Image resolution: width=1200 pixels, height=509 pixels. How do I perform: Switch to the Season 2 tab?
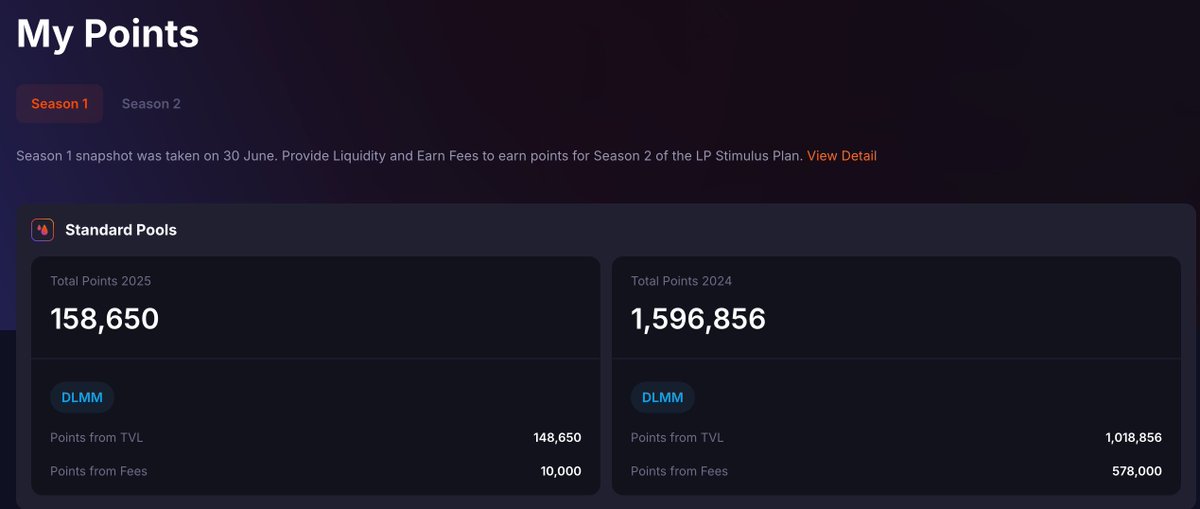click(151, 104)
